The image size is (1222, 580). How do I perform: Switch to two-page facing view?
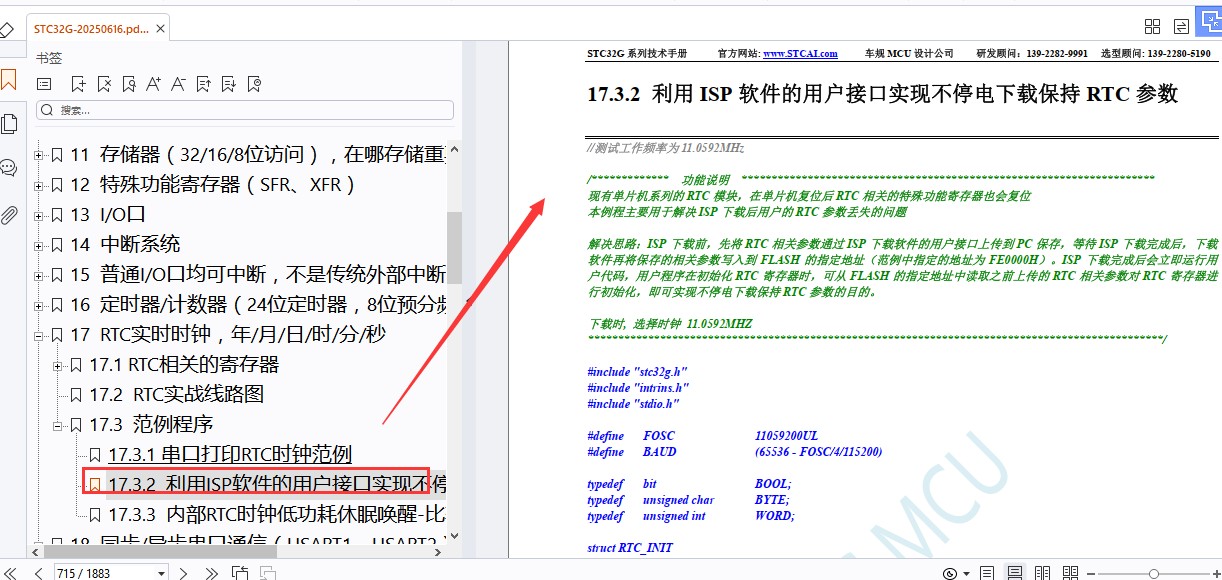point(1043,573)
